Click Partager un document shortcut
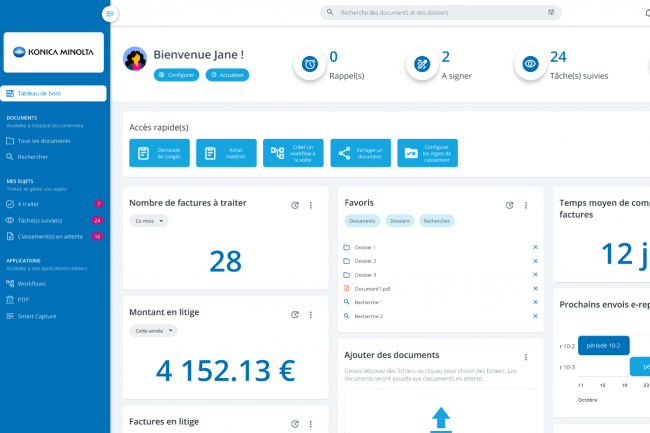Viewport: 650px width, 433px height. (x=360, y=153)
